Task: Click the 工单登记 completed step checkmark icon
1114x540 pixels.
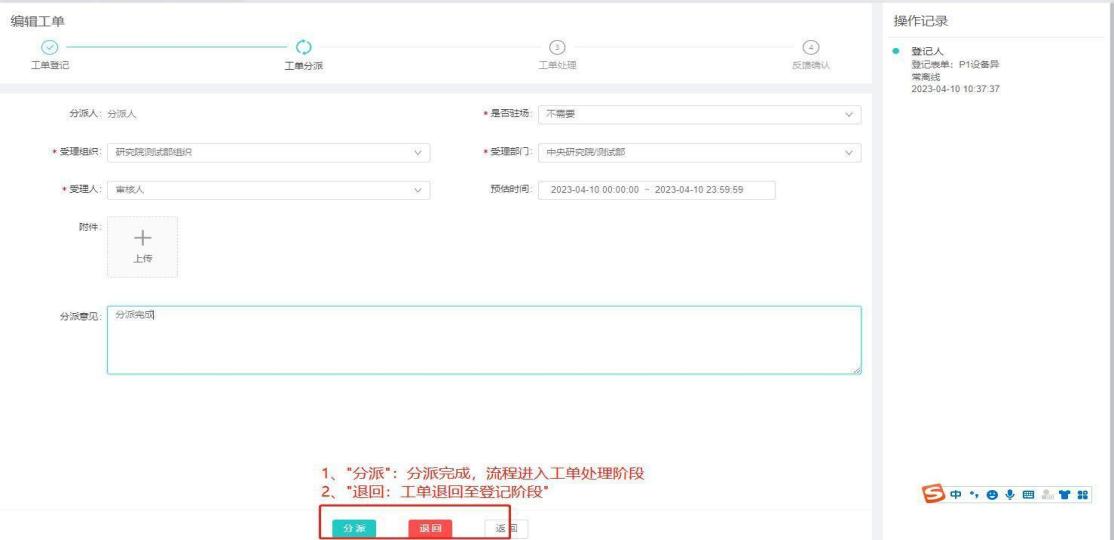Action: tap(48, 47)
